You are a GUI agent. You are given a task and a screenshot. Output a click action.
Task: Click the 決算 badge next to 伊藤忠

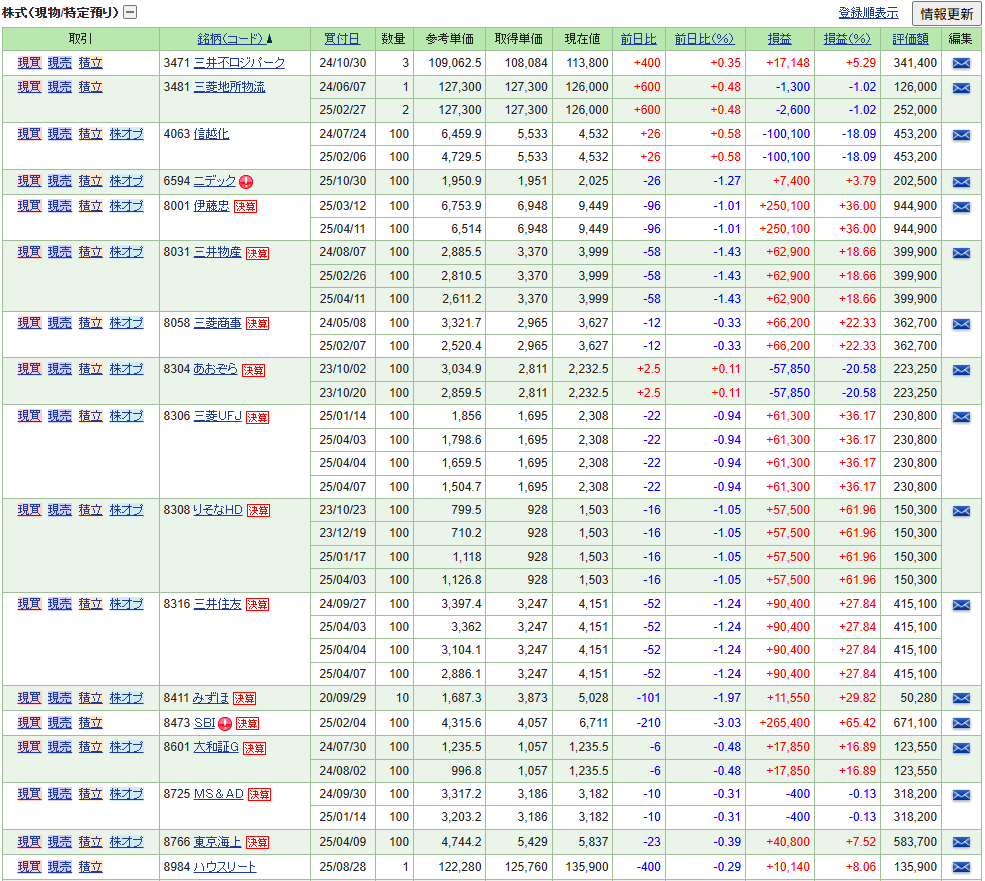click(x=245, y=207)
